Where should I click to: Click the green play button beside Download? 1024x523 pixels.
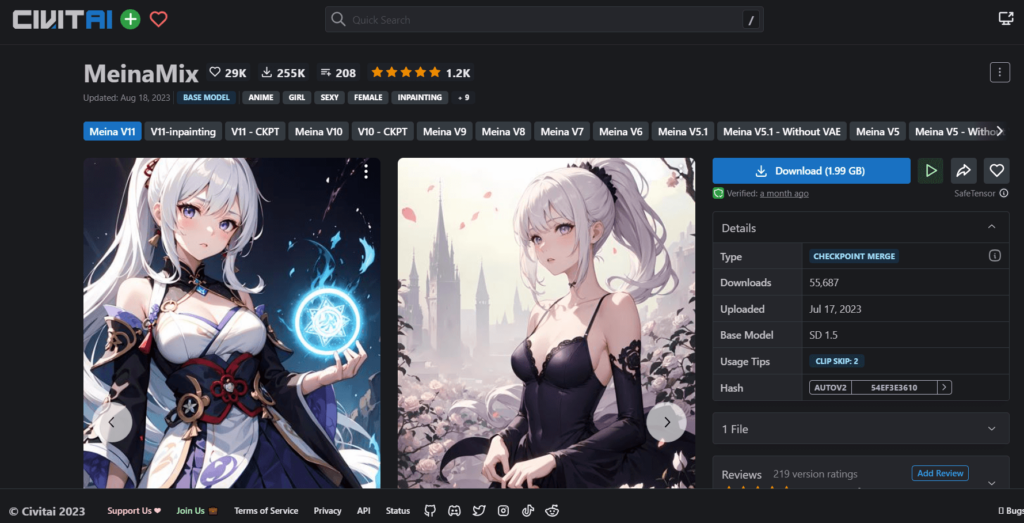pos(930,171)
